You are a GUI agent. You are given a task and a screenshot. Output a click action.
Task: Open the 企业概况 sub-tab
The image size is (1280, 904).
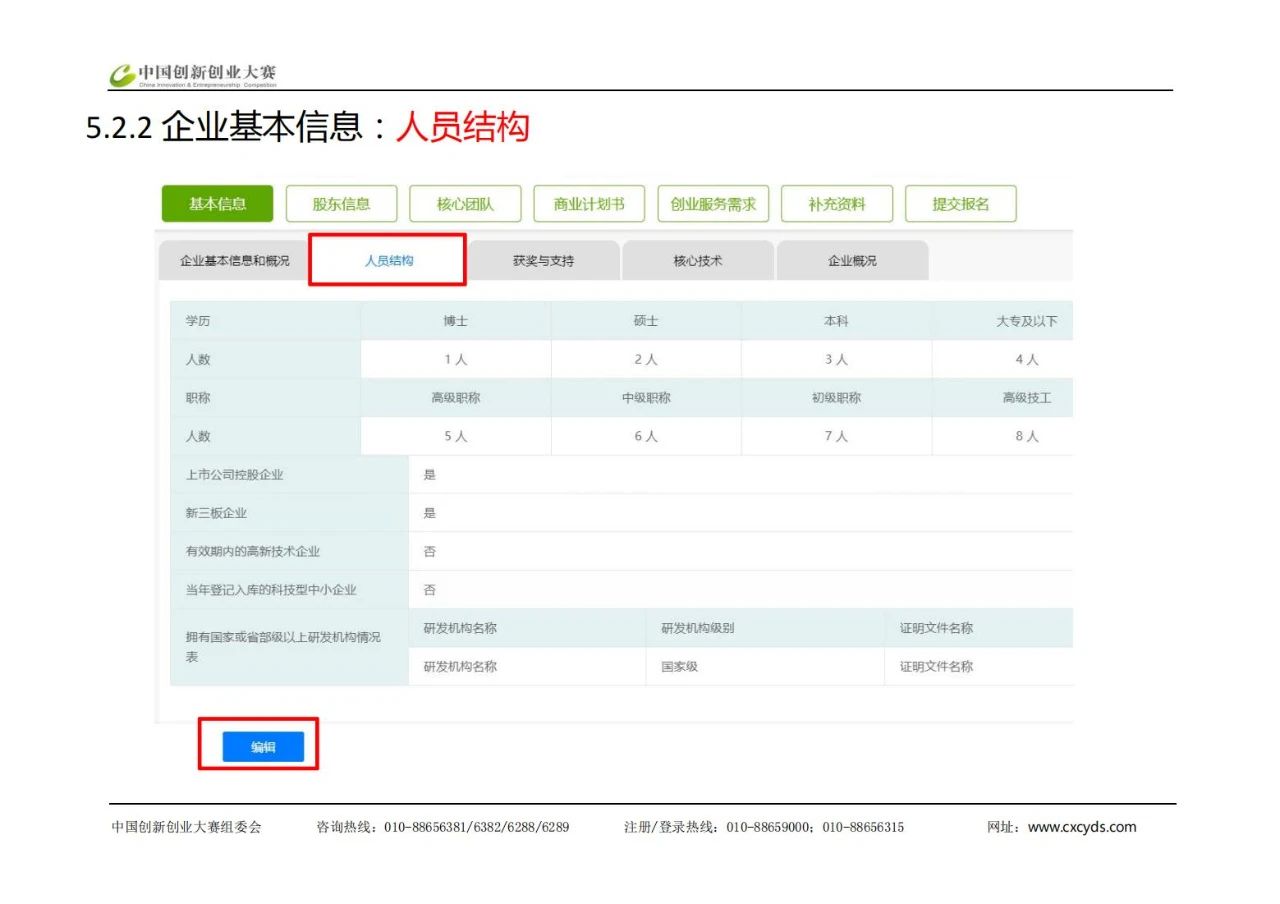(x=852, y=261)
